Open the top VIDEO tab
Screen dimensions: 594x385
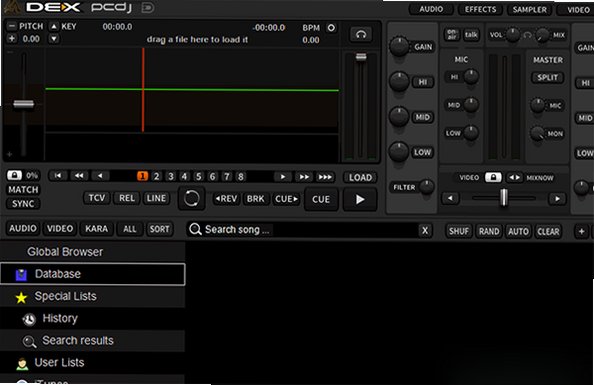[x=577, y=9]
